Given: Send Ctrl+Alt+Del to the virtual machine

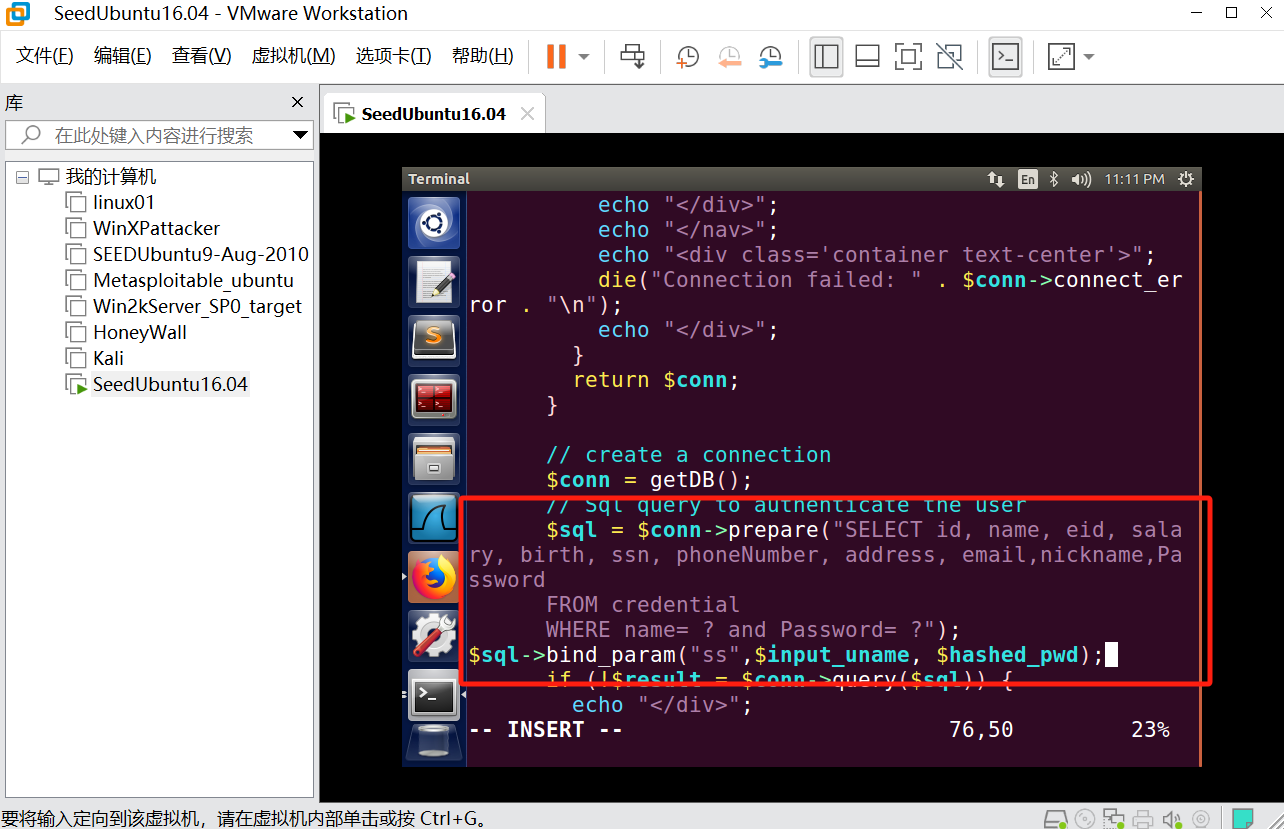Looking at the screenshot, I should coord(632,56).
